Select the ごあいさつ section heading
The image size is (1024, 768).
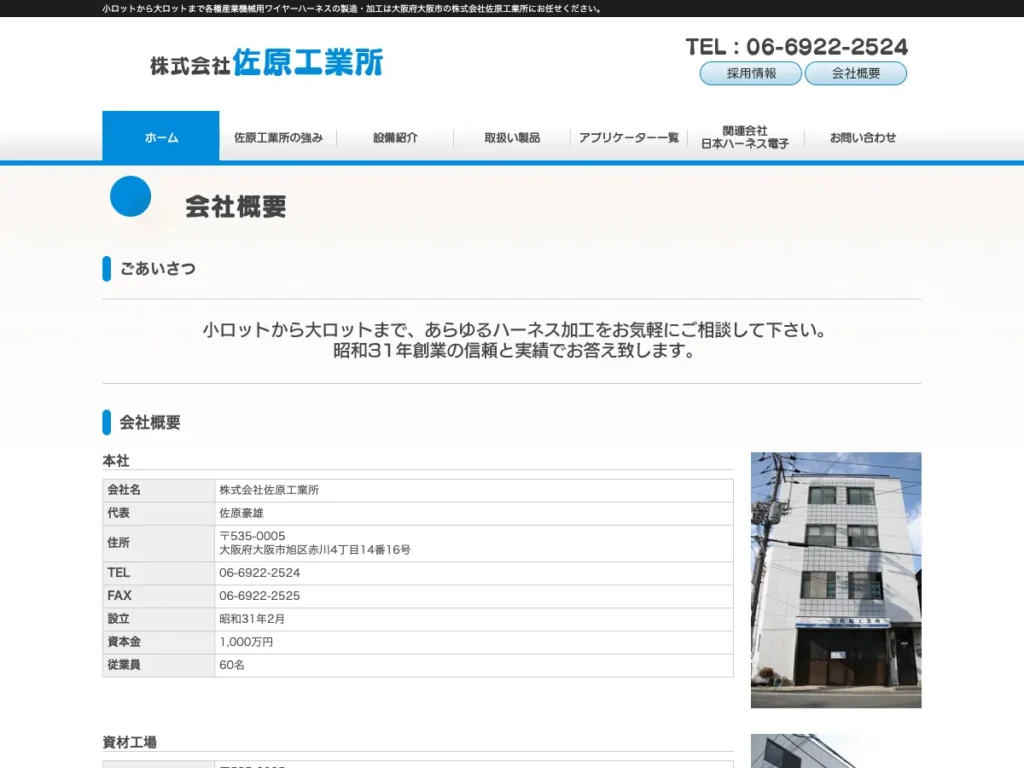(157, 268)
